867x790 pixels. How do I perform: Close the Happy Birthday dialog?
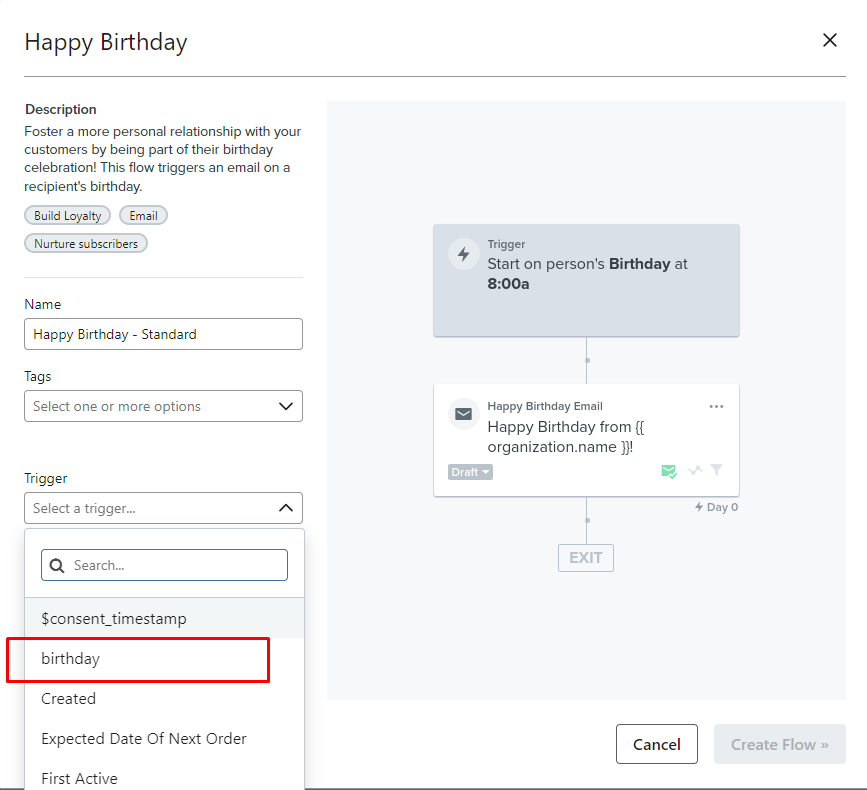829,40
